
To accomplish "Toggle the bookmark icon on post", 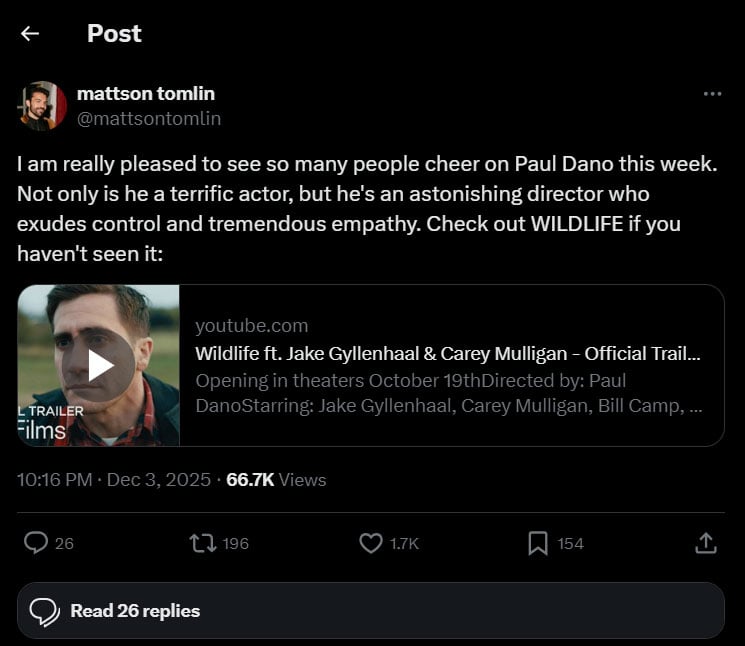I will (538, 543).
